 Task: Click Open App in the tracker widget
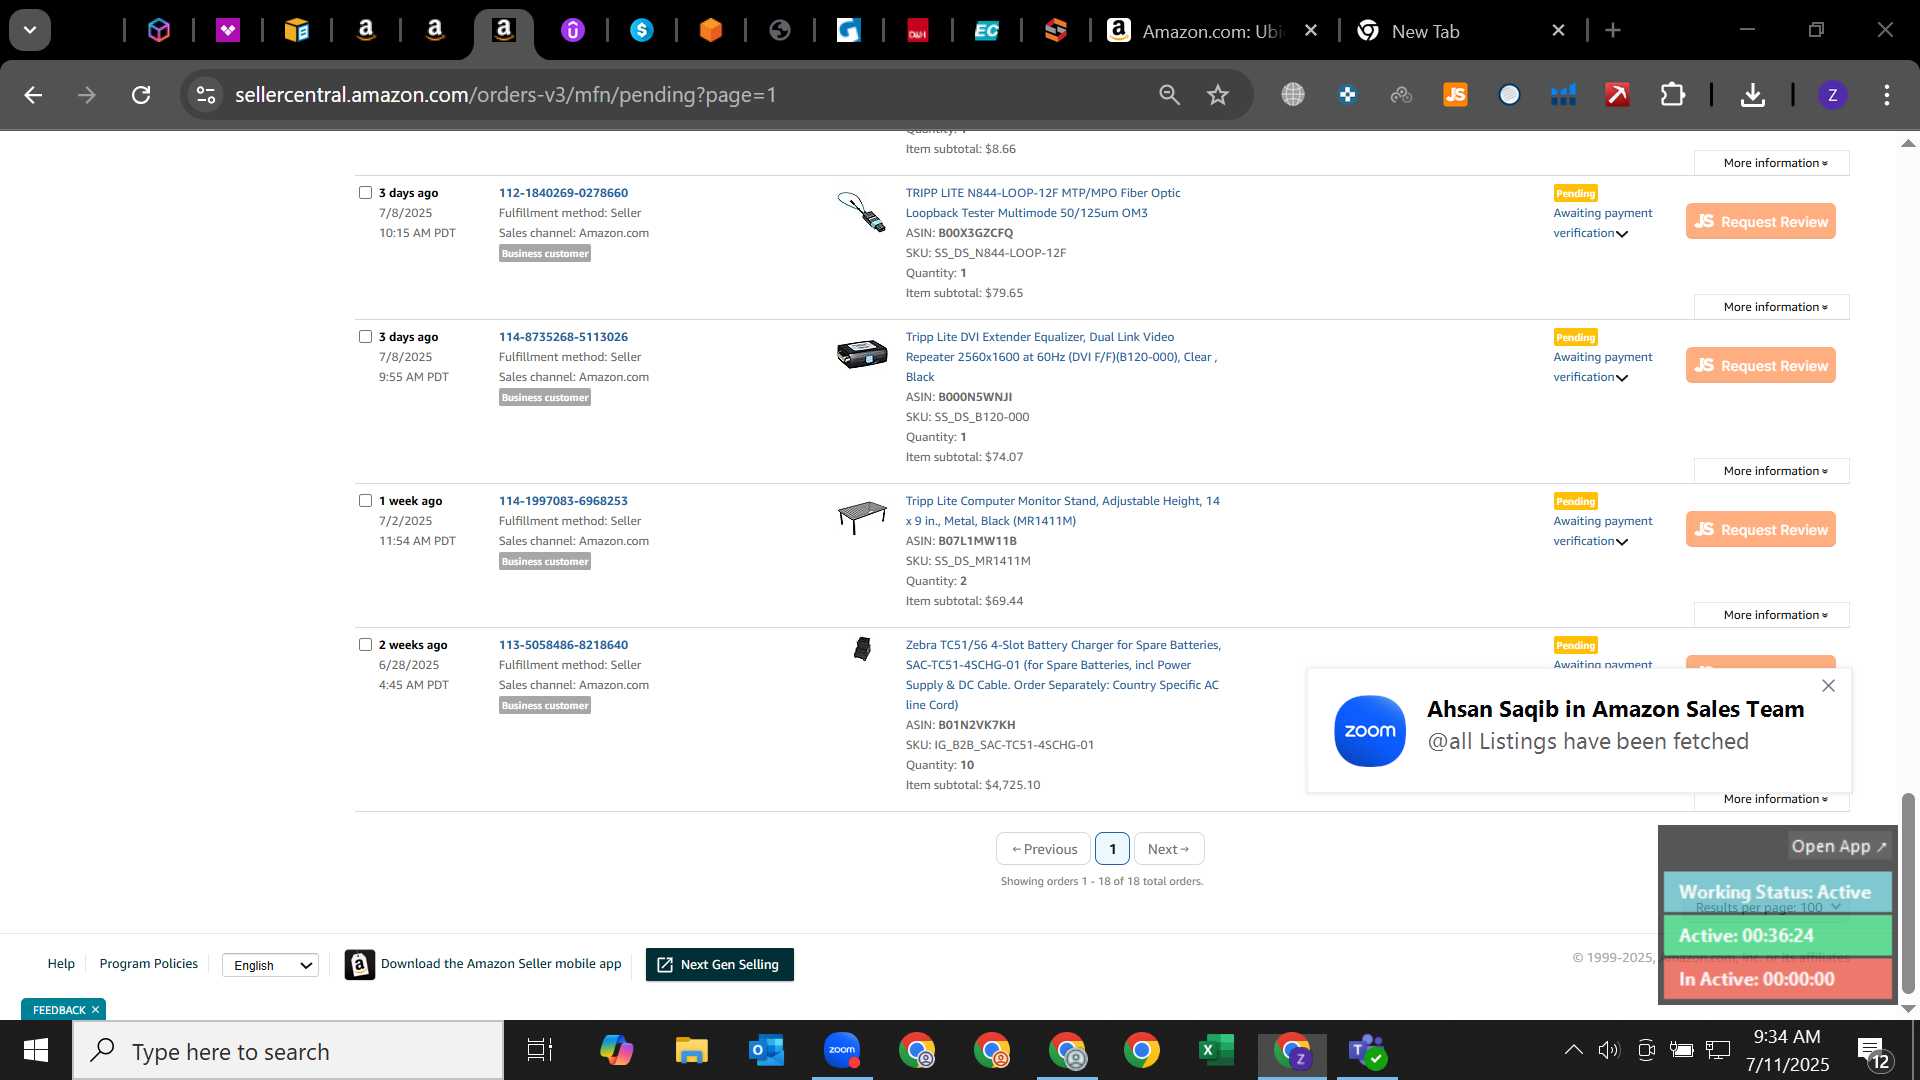1838,846
